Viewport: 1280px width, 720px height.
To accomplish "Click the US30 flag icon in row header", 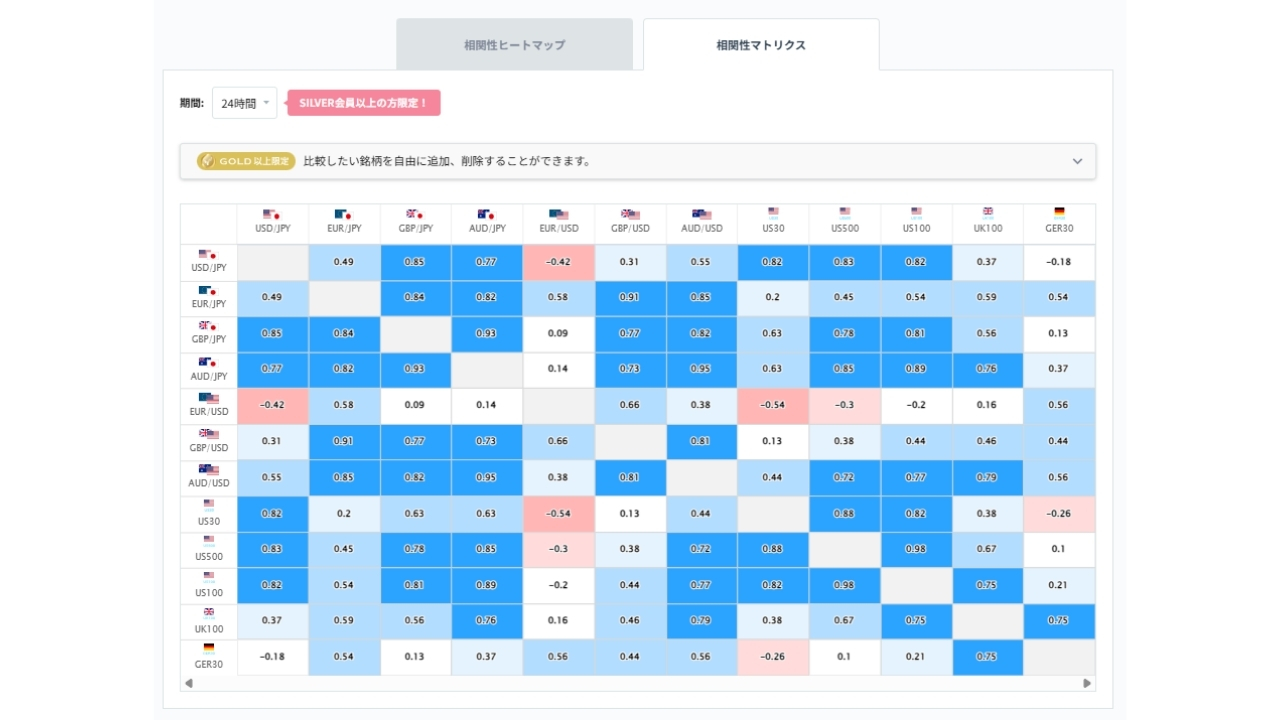I will [x=209, y=504].
